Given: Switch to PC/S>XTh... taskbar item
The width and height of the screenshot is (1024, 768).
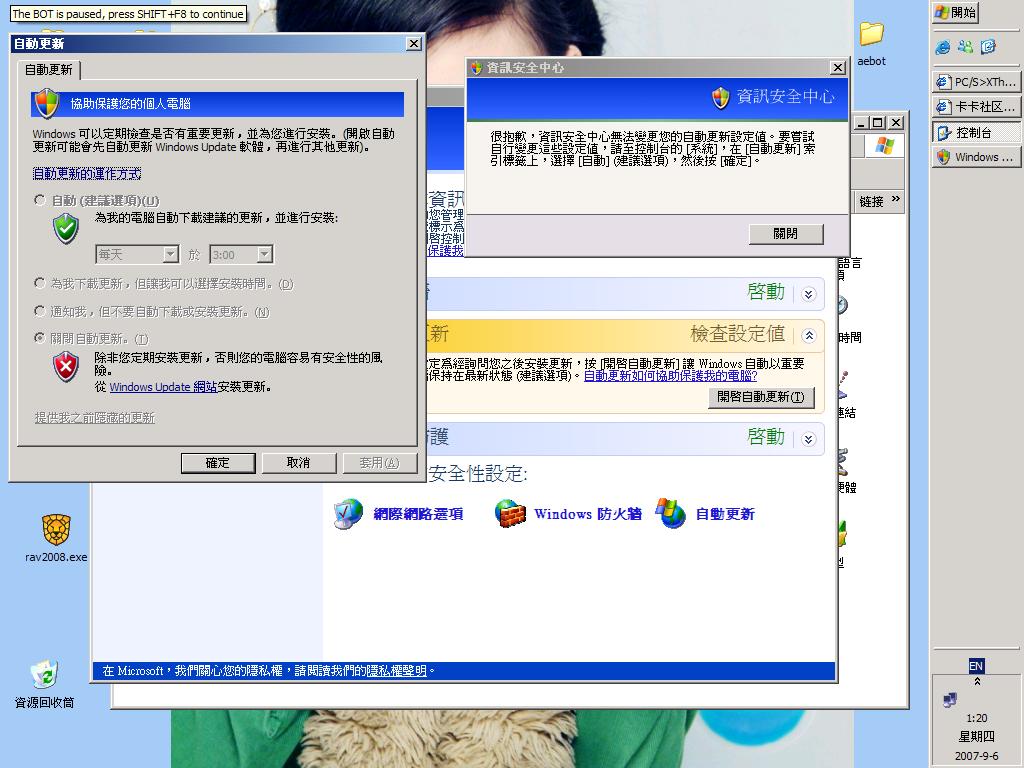Looking at the screenshot, I should pos(976,82).
